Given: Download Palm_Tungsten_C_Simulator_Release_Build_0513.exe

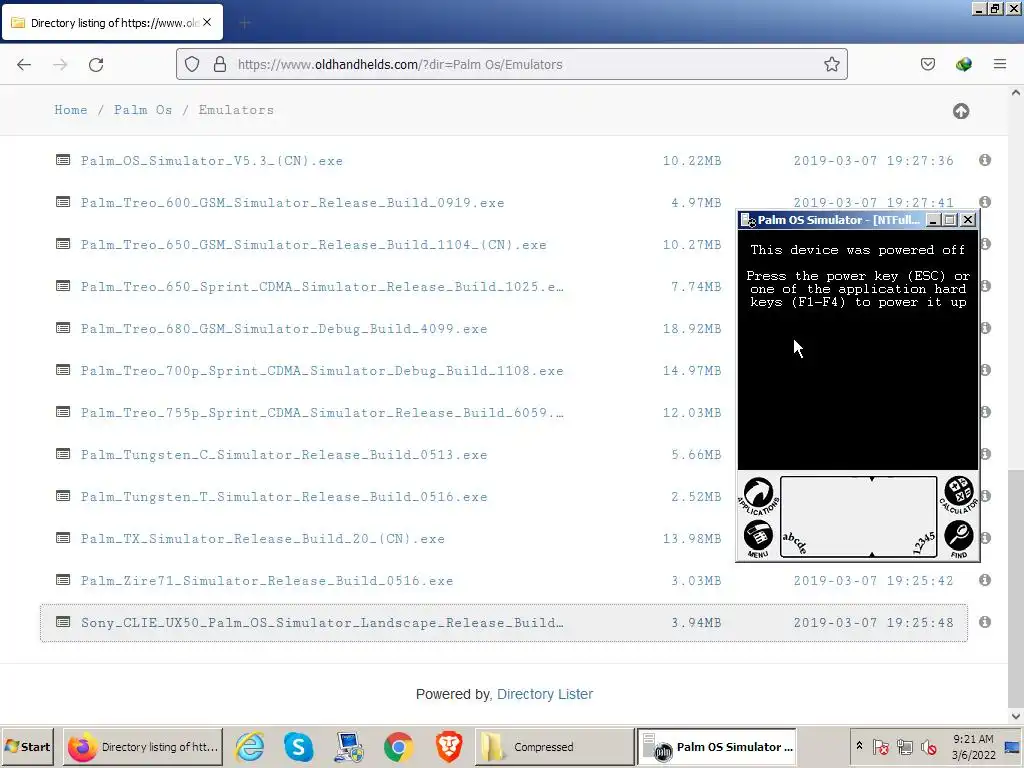Looking at the screenshot, I should click(x=284, y=455).
